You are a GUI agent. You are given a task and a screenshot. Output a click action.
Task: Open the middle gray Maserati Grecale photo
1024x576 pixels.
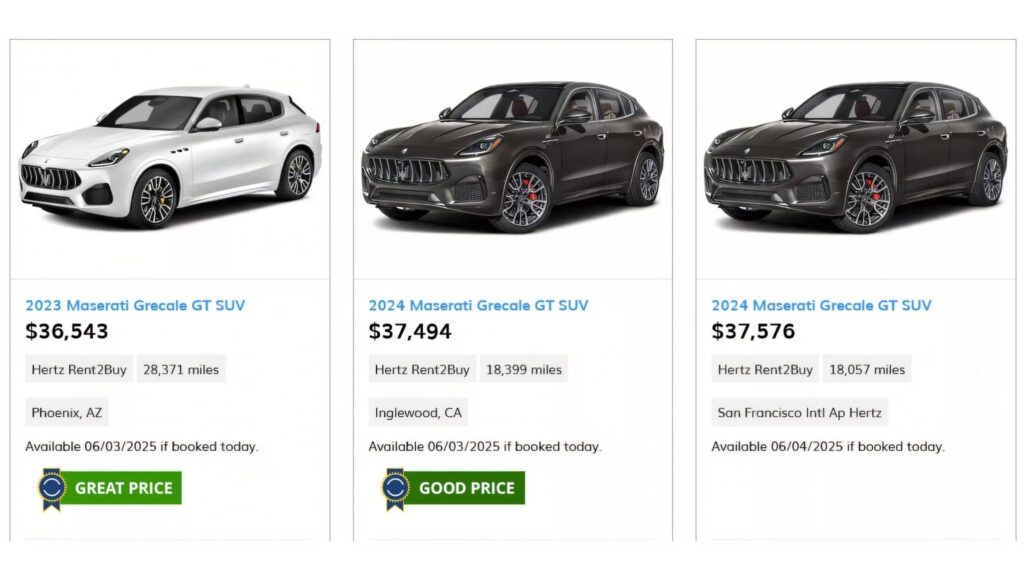(x=513, y=159)
